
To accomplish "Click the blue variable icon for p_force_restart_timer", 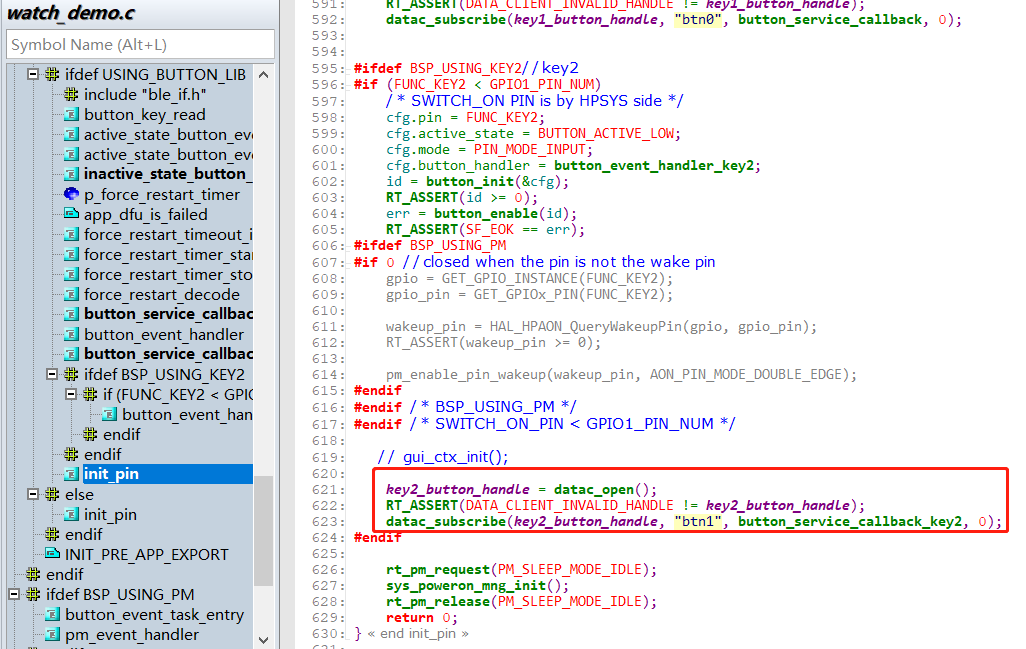I will click(71, 194).
